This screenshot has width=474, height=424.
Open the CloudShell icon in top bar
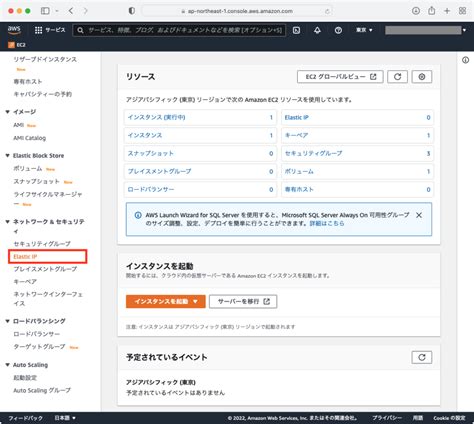(x=296, y=30)
